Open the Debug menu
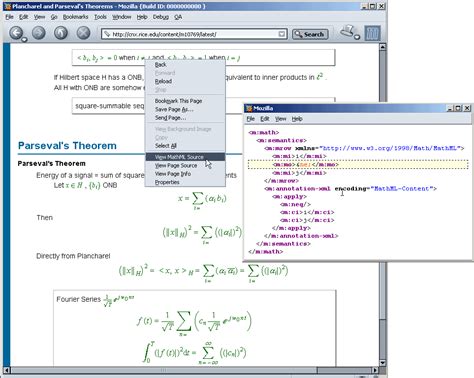The height and width of the screenshot is (378, 474). click(x=161, y=17)
